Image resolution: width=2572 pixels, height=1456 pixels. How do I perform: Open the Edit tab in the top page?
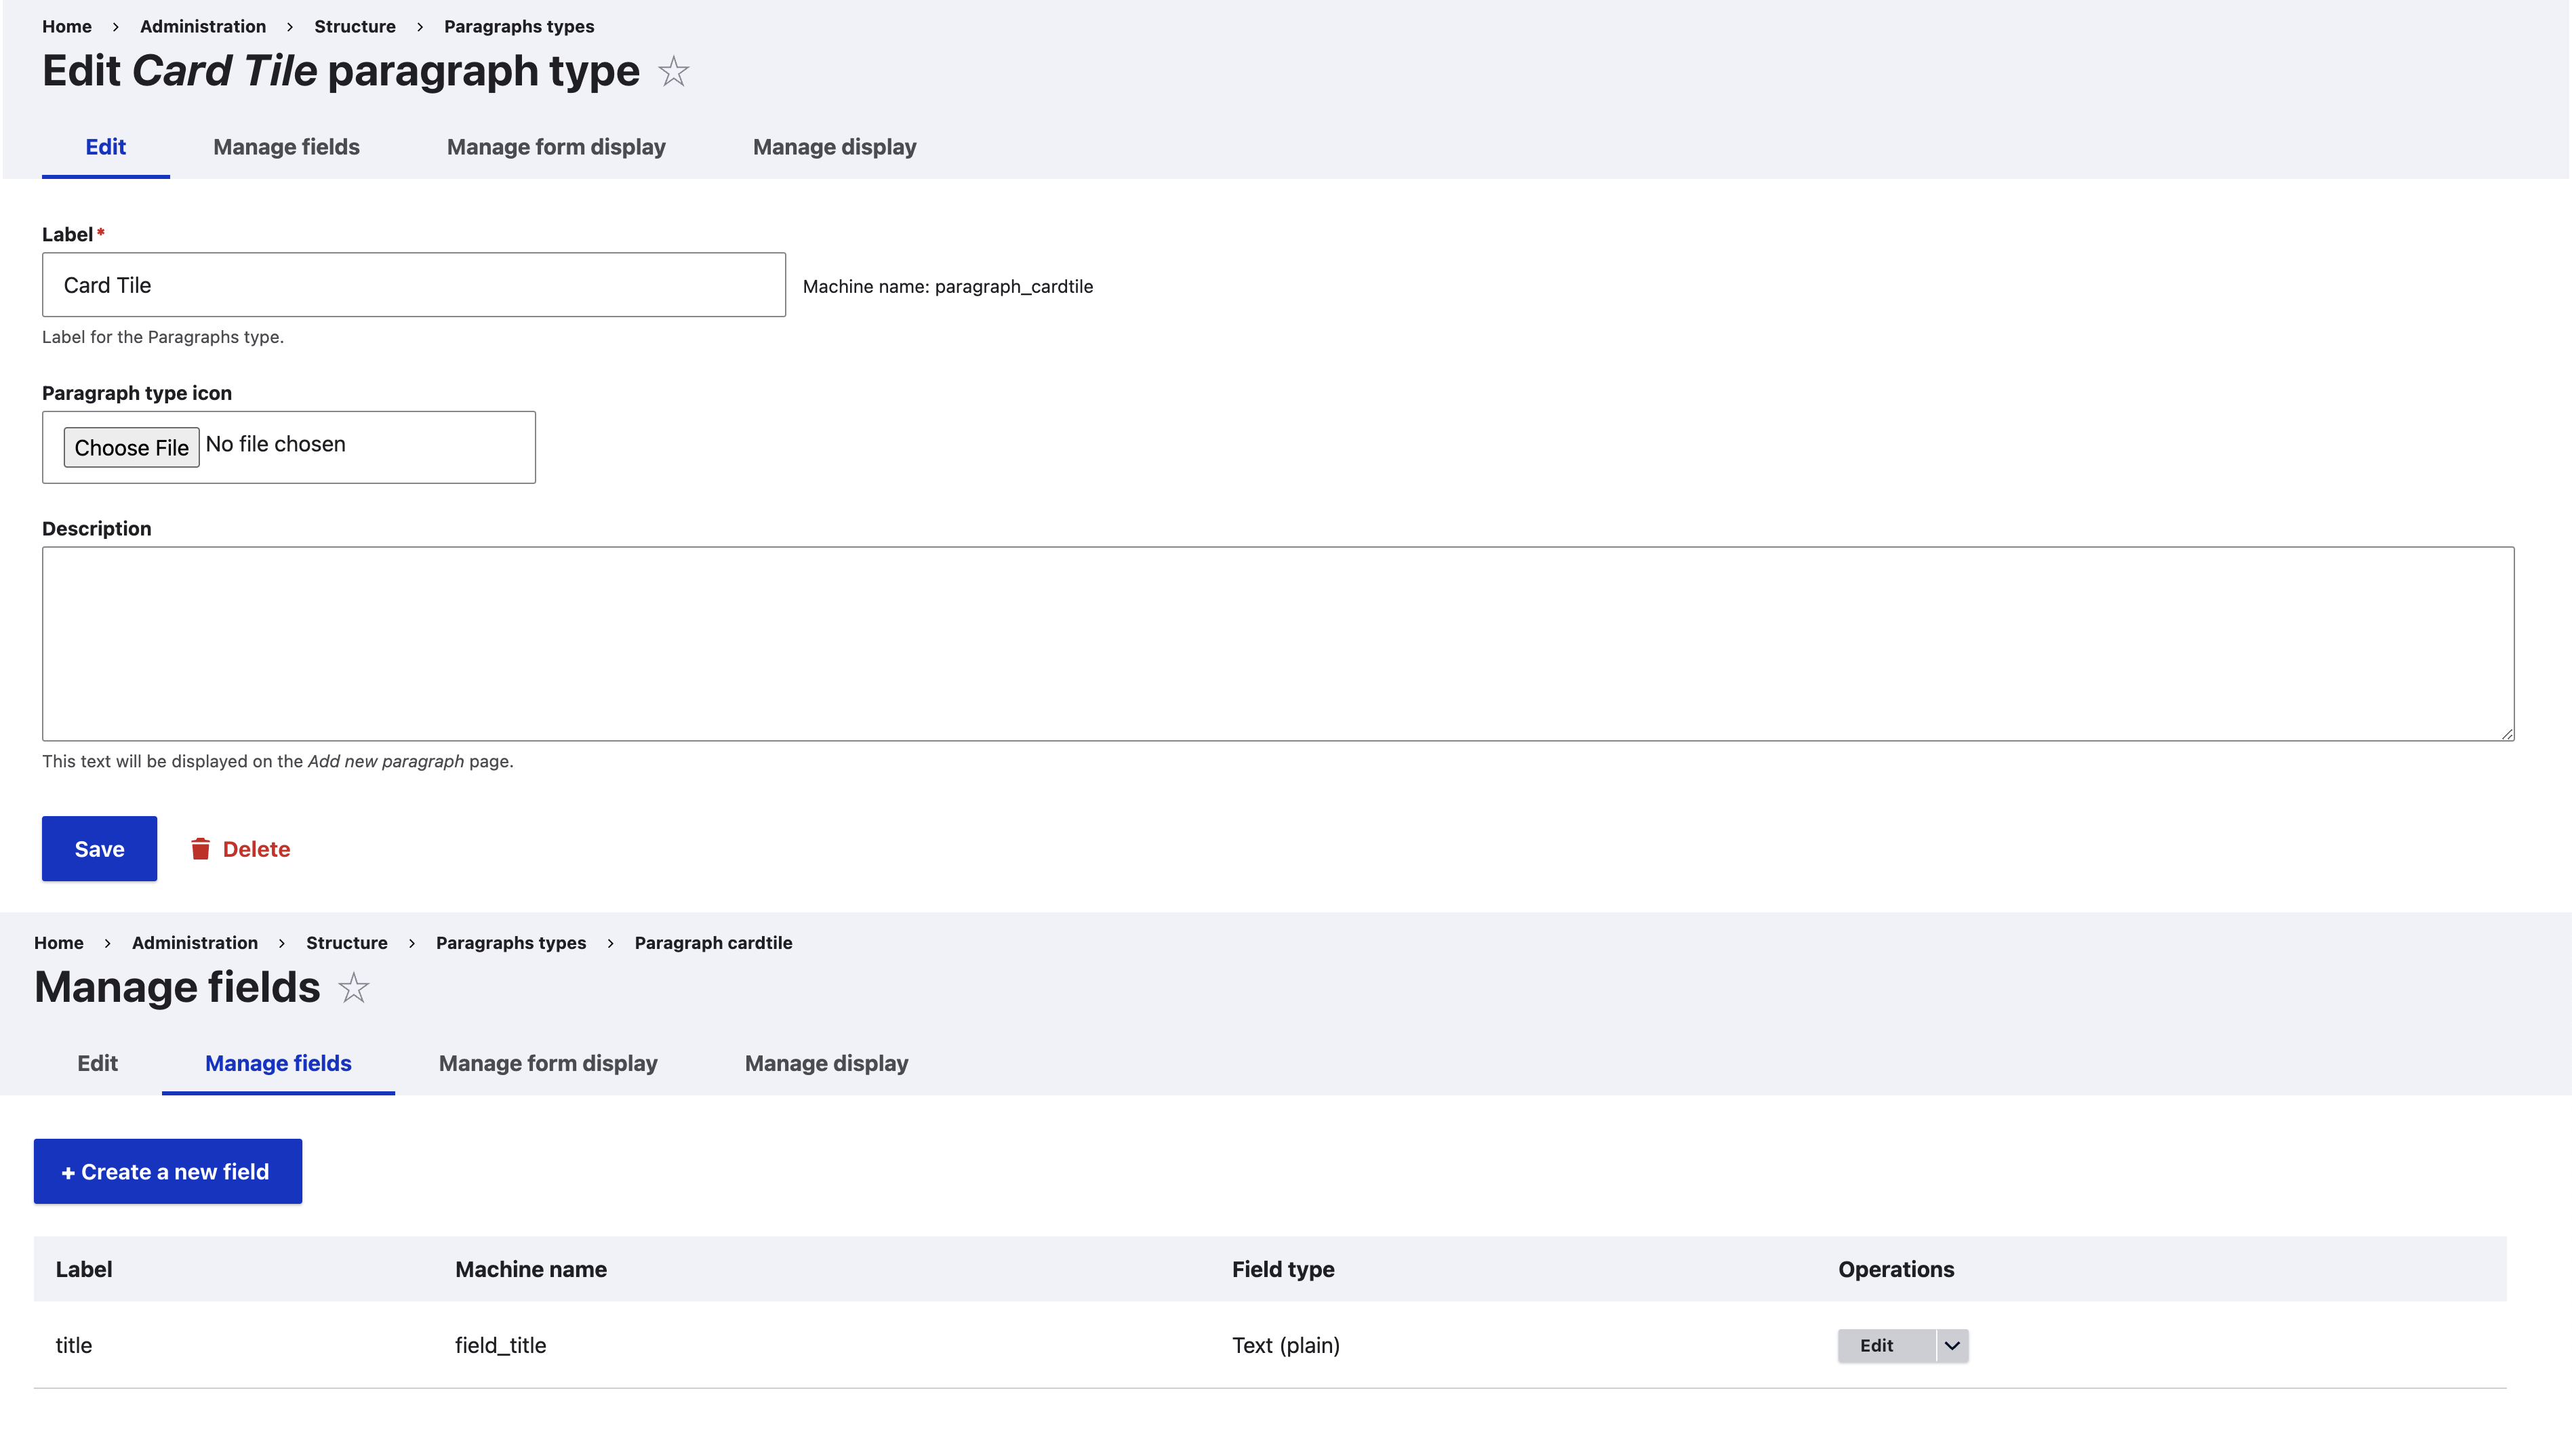[106, 147]
